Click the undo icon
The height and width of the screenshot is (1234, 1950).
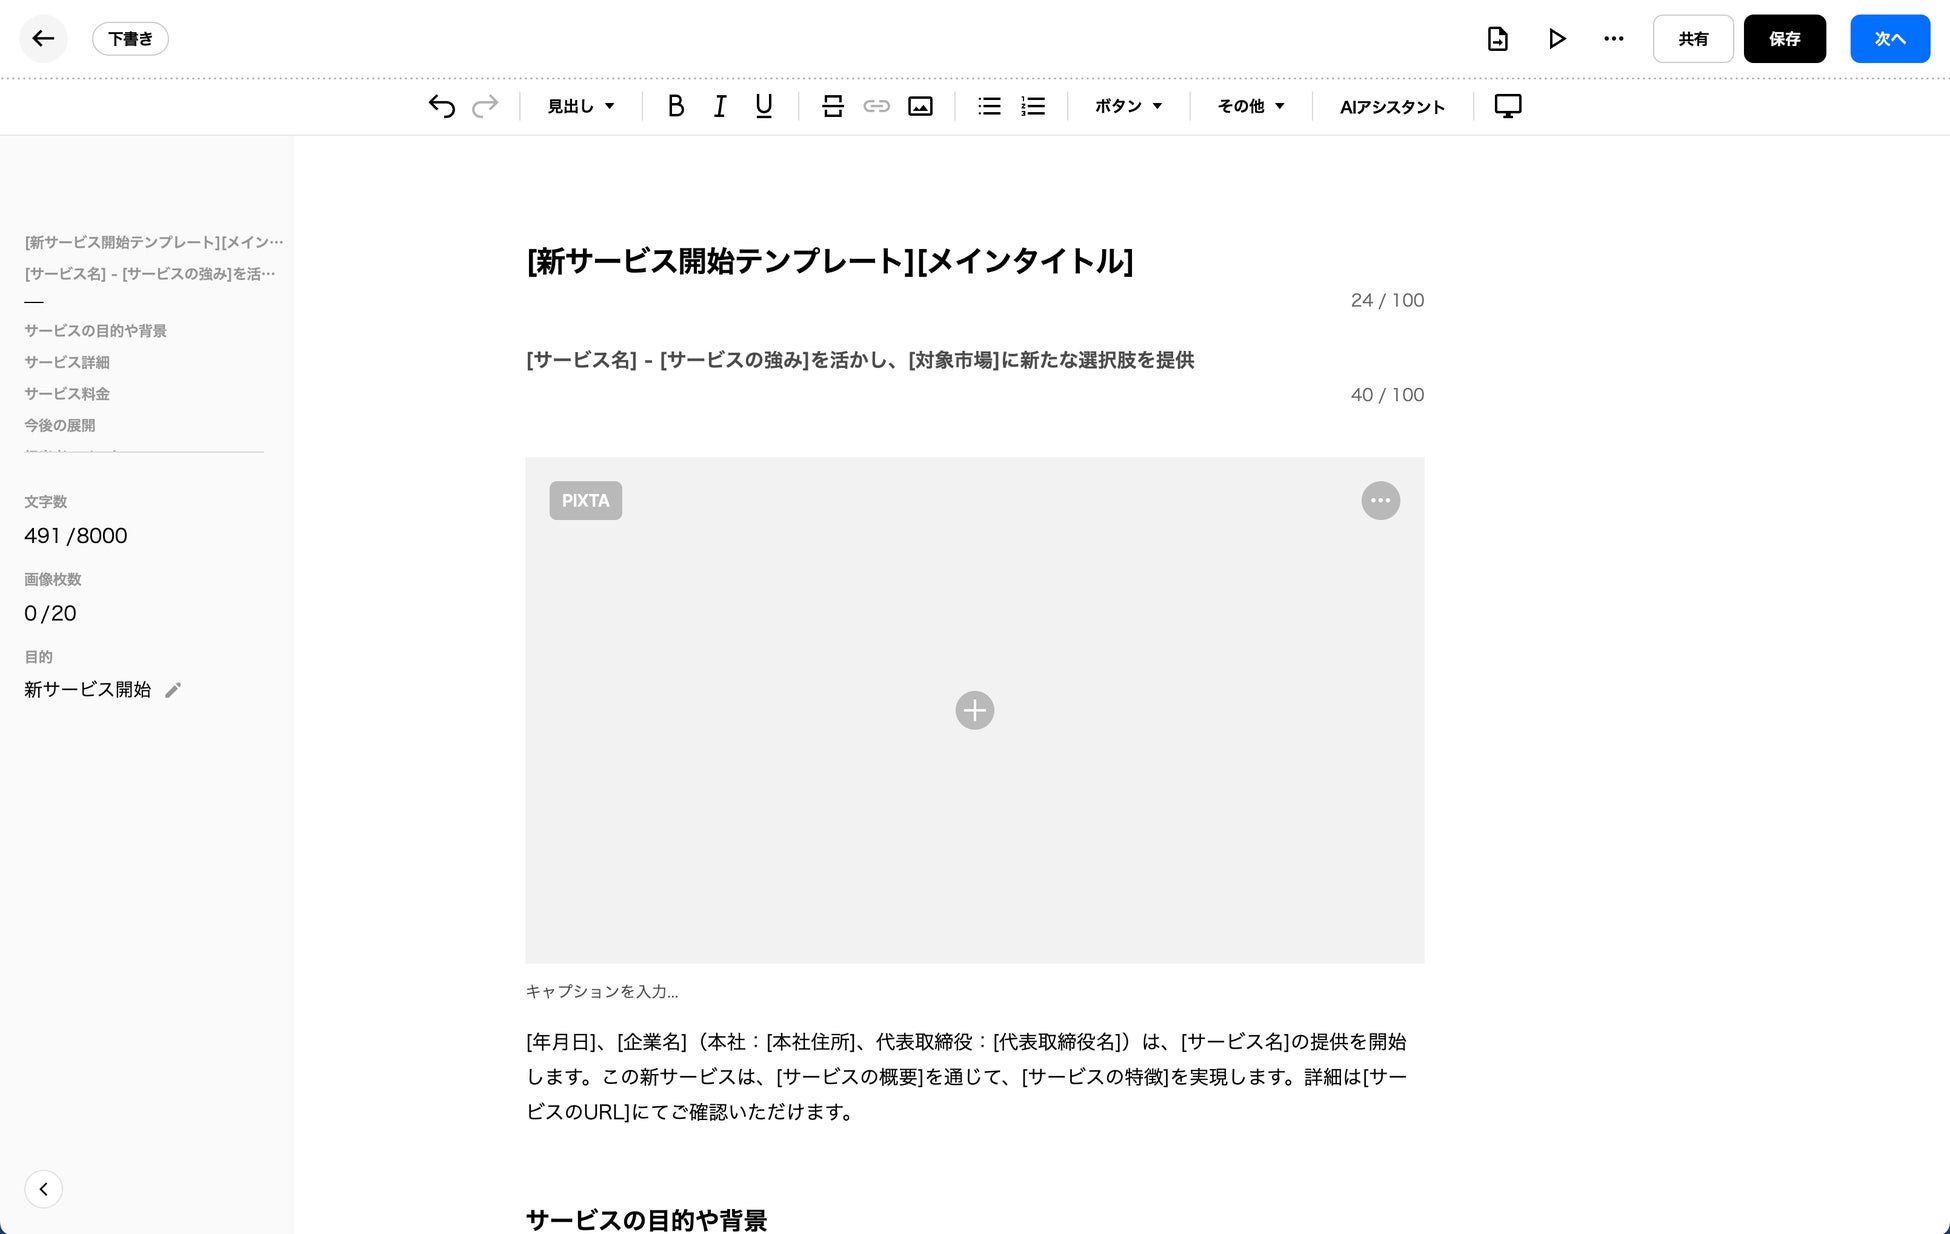(x=442, y=106)
